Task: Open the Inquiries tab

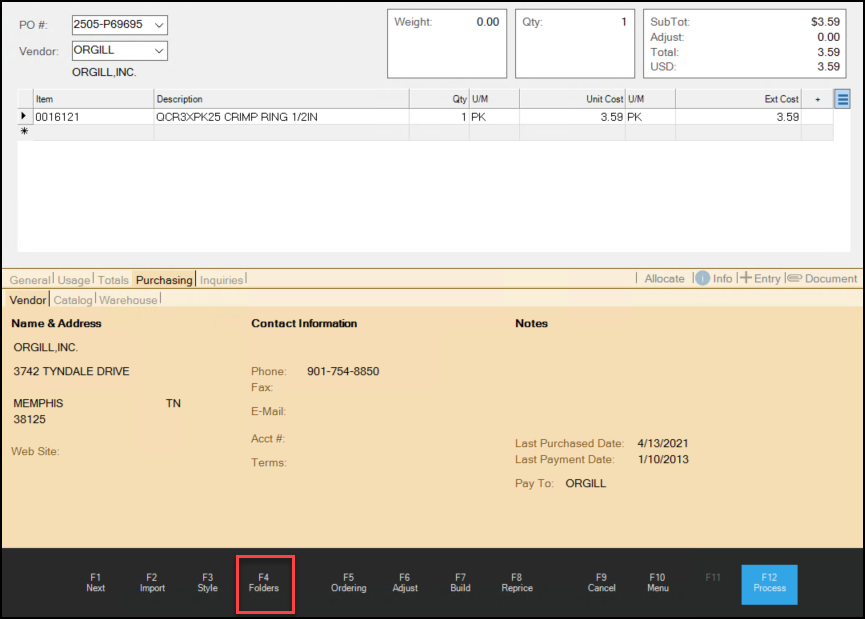Action: pos(221,280)
